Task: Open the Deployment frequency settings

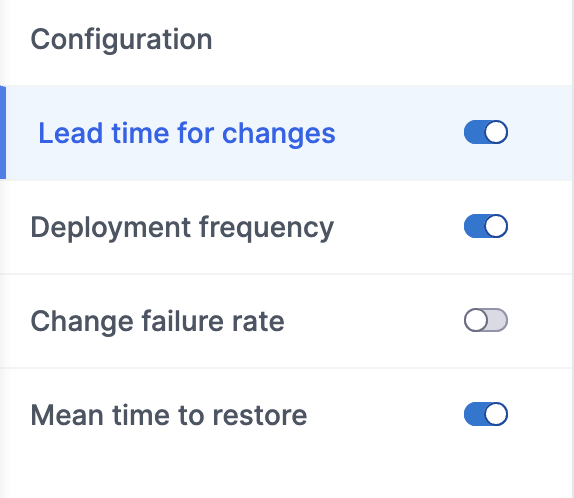Action: coord(182,228)
